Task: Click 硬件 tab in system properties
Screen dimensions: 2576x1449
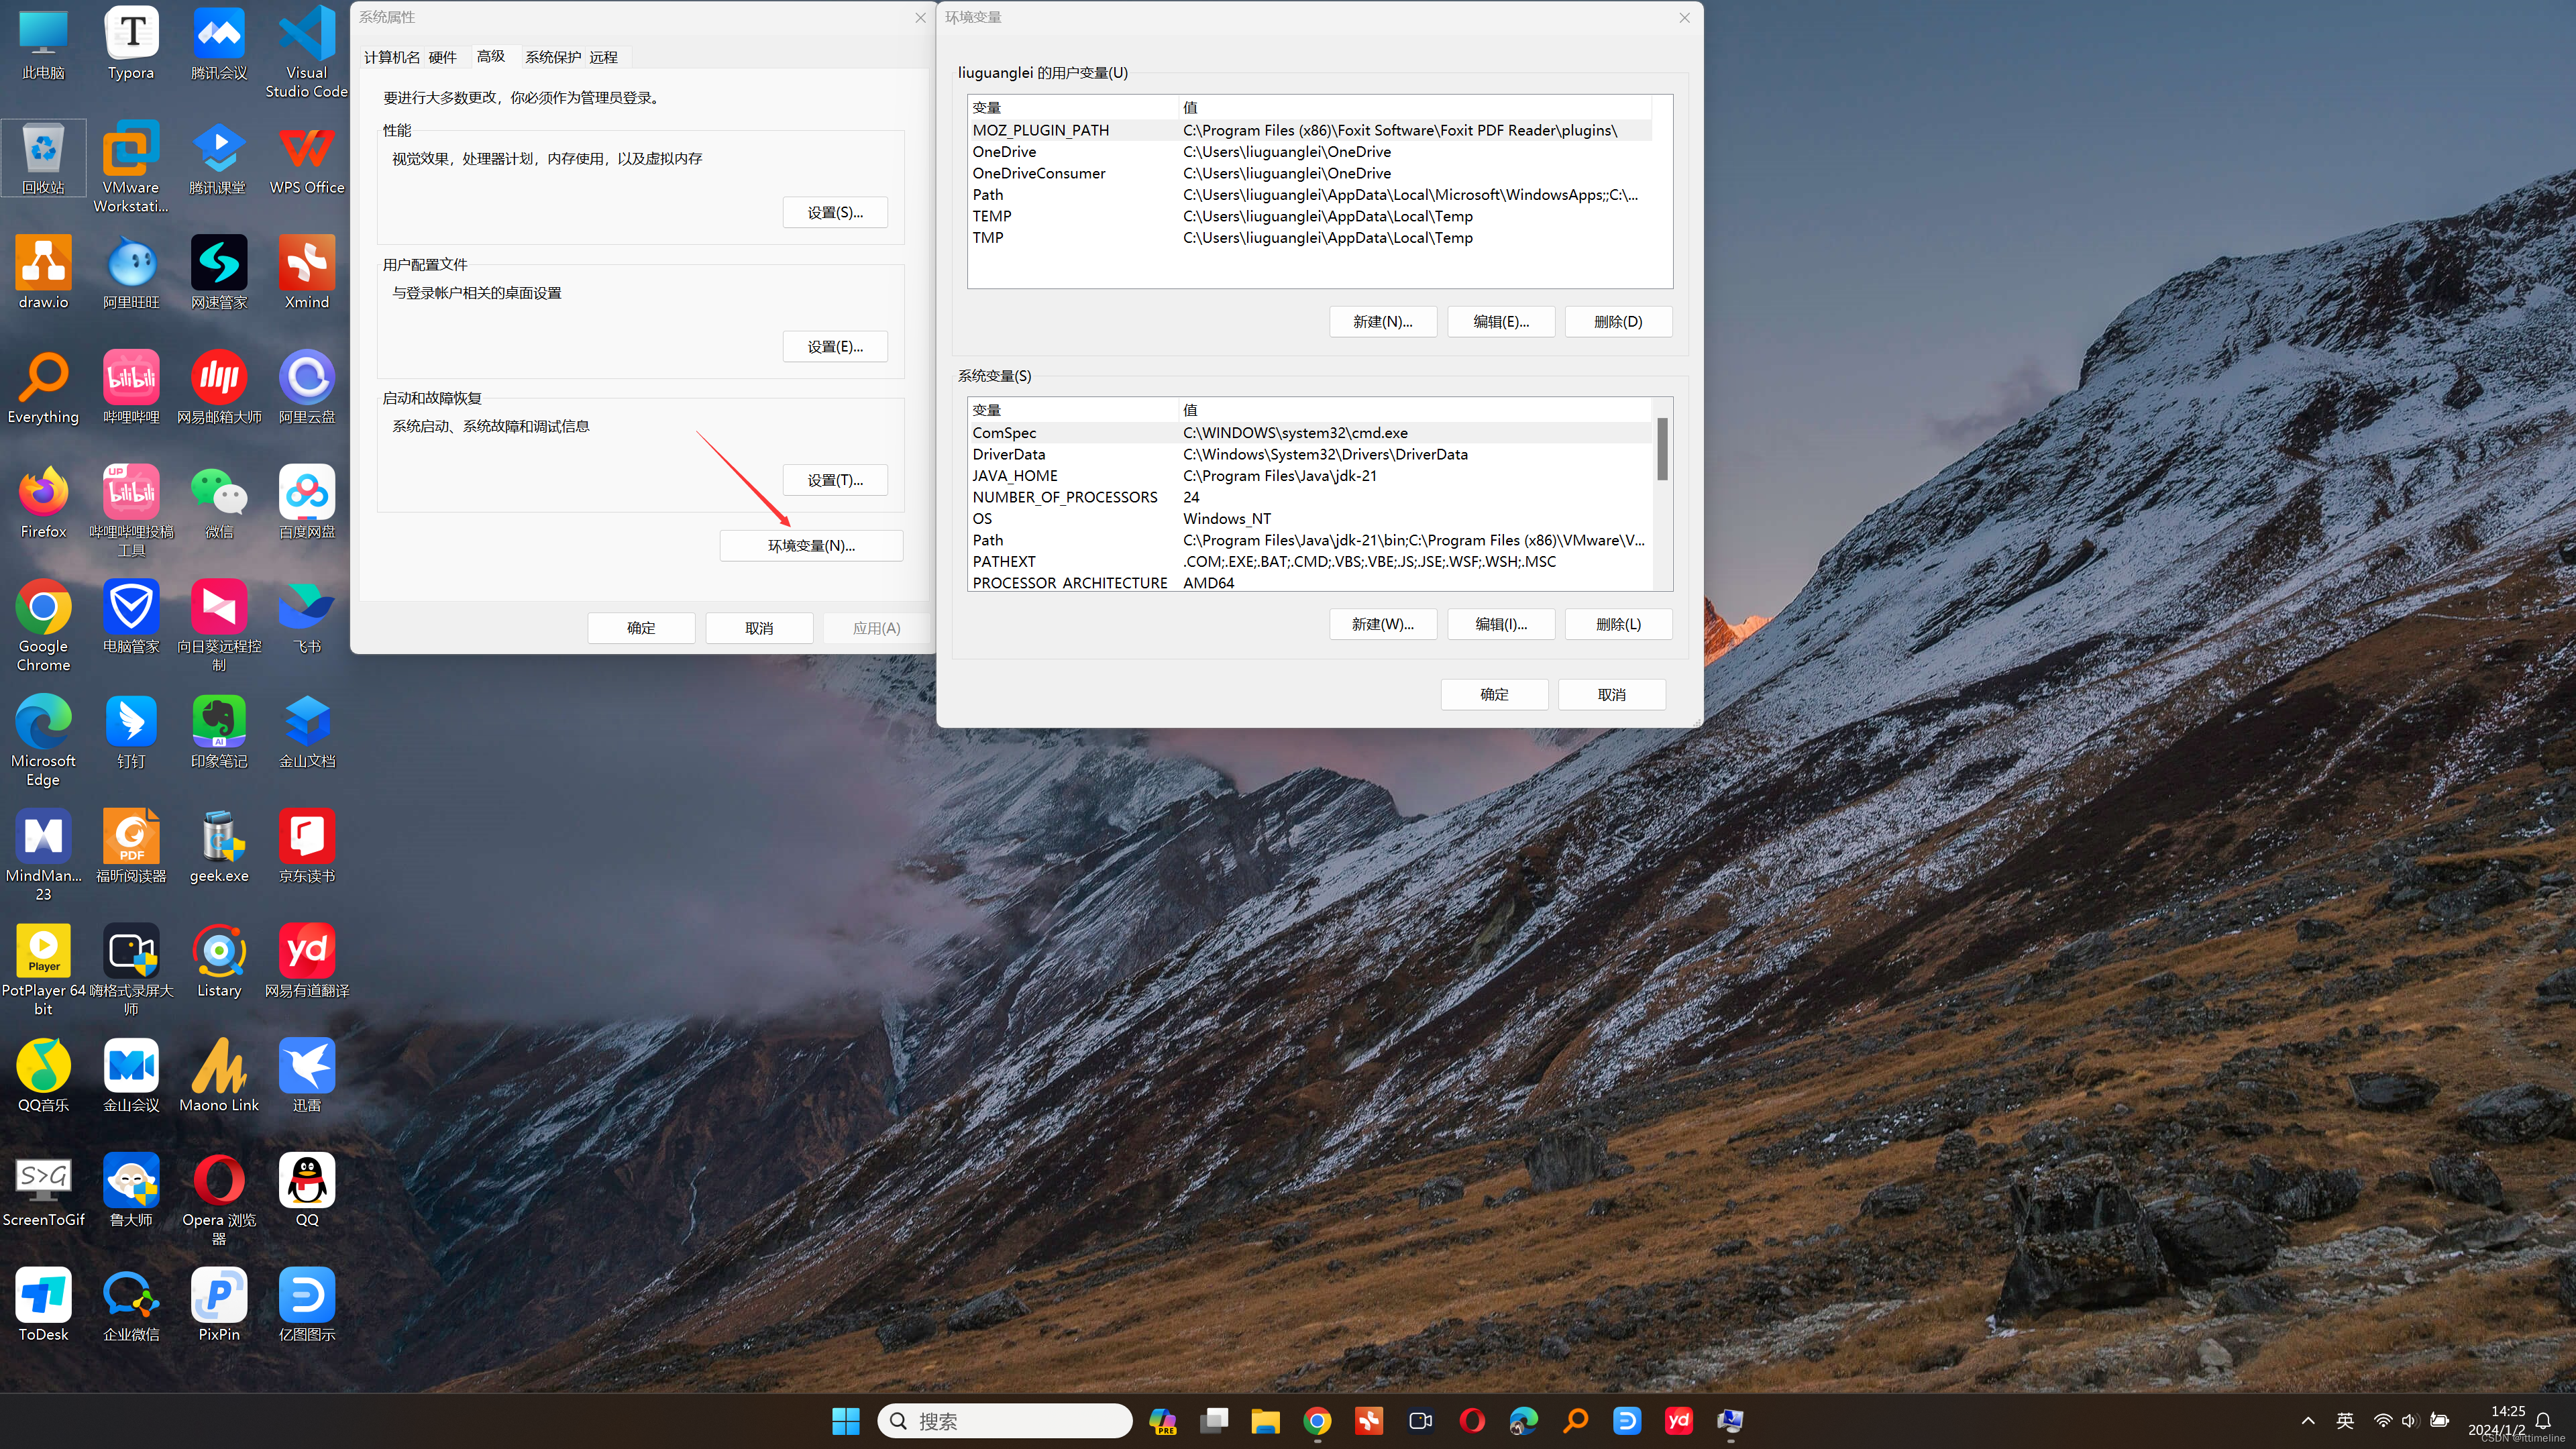Action: pyautogui.click(x=442, y=56)
